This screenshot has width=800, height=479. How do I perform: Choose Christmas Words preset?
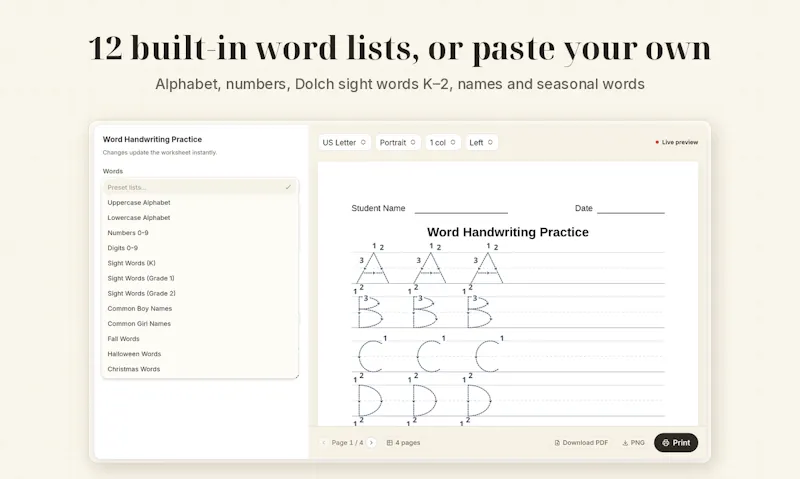click(x=200, y=369)
